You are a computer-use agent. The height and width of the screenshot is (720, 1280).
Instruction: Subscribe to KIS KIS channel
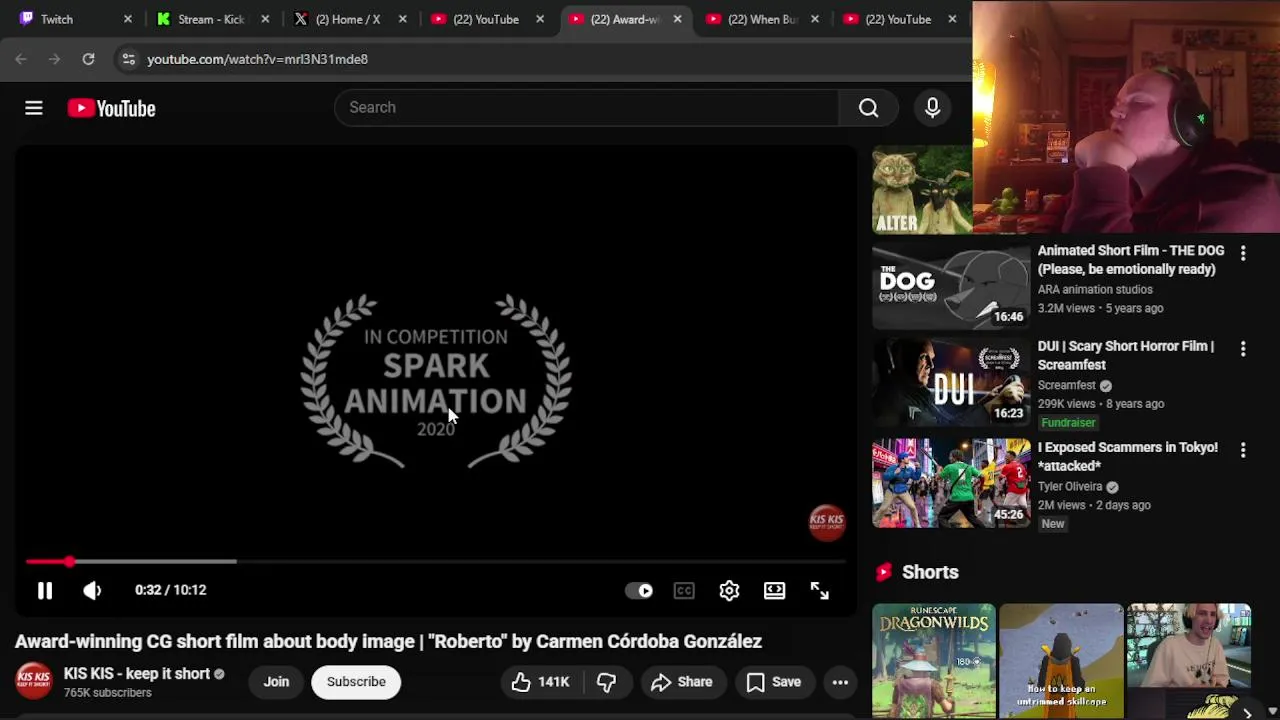click(x=356, y=682)
